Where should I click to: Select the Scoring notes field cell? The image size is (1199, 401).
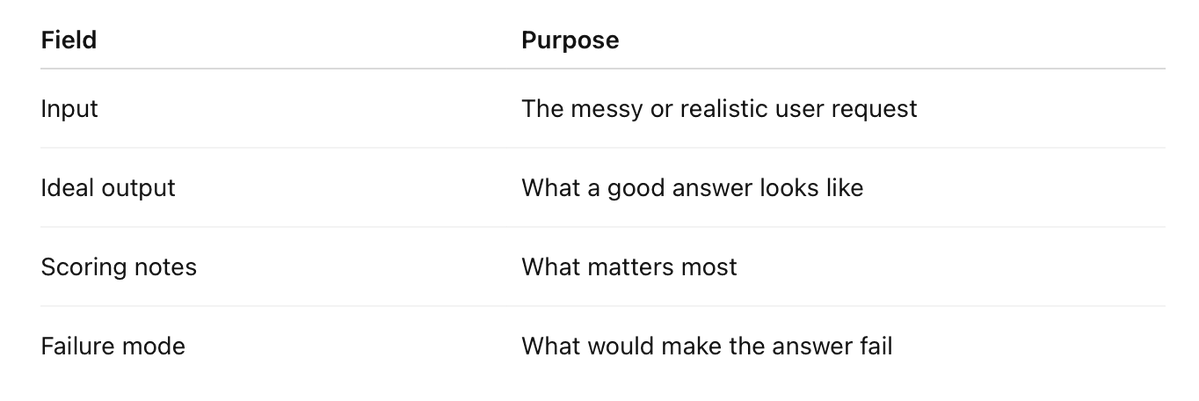(119, 267)
